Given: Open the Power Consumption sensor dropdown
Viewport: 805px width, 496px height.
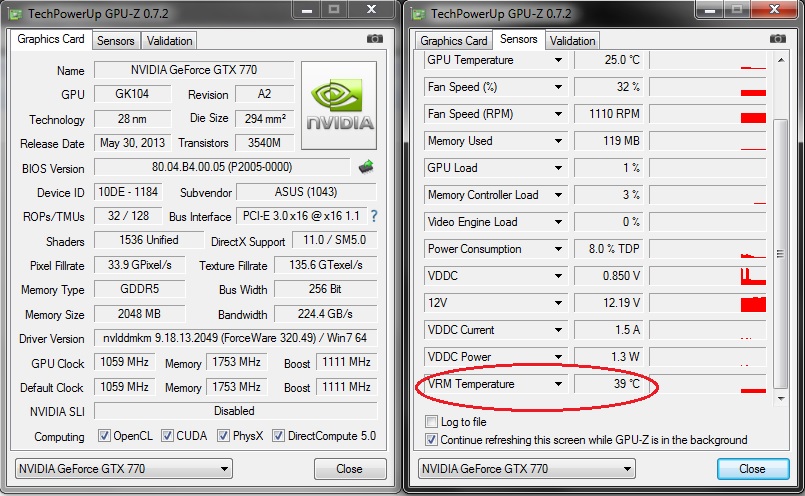Looking at the screenshot, I should click(x=558, y=249).
